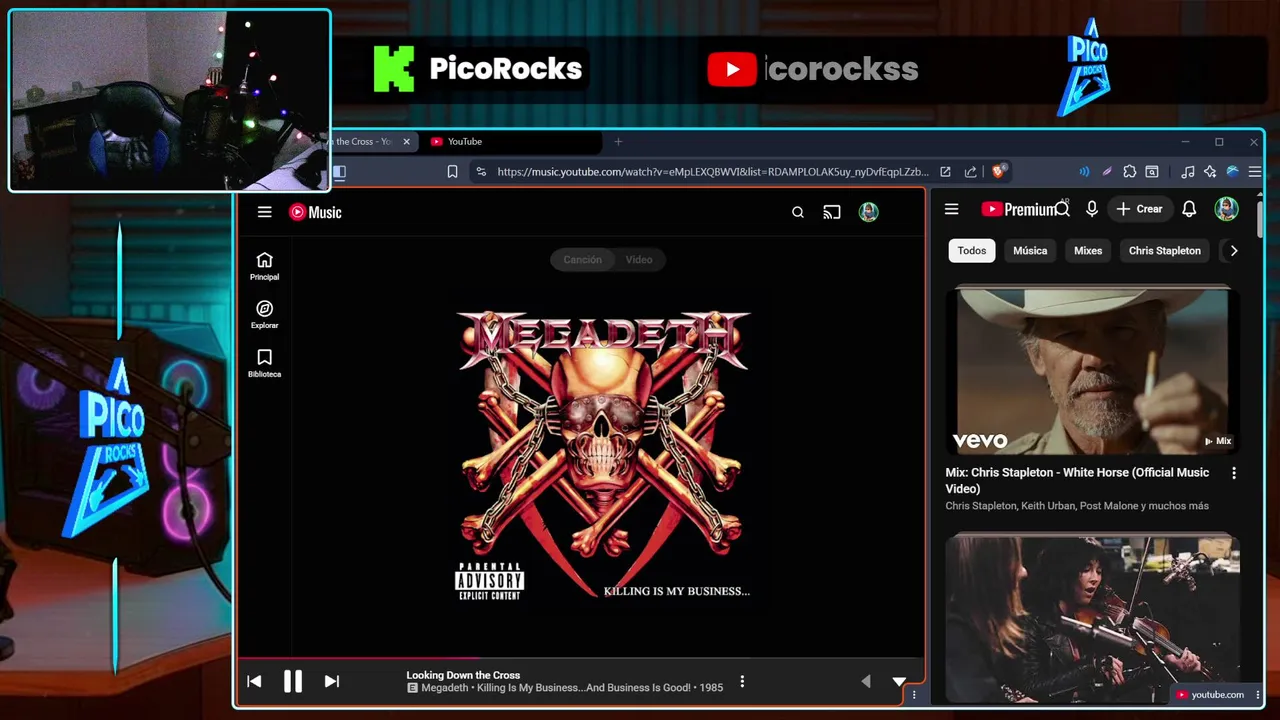Open the song's three-dot options menu
Image resolution: width=1280 pixels, height=720 pixels.
tap(742, 681)
